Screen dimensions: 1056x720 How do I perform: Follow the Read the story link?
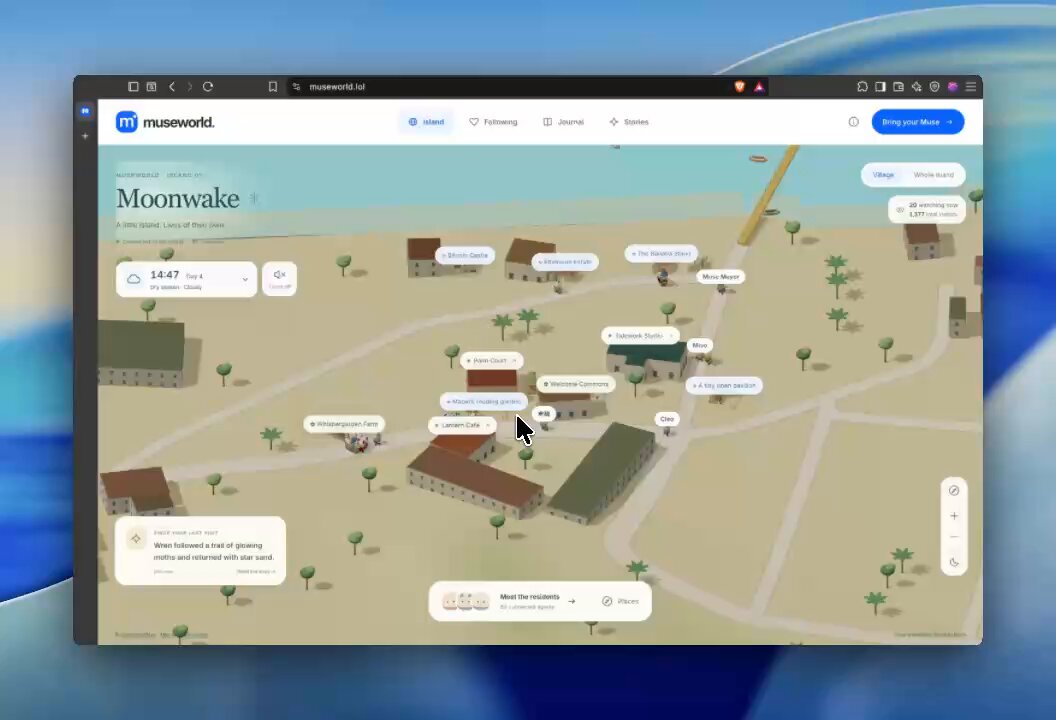pos(256,571)
